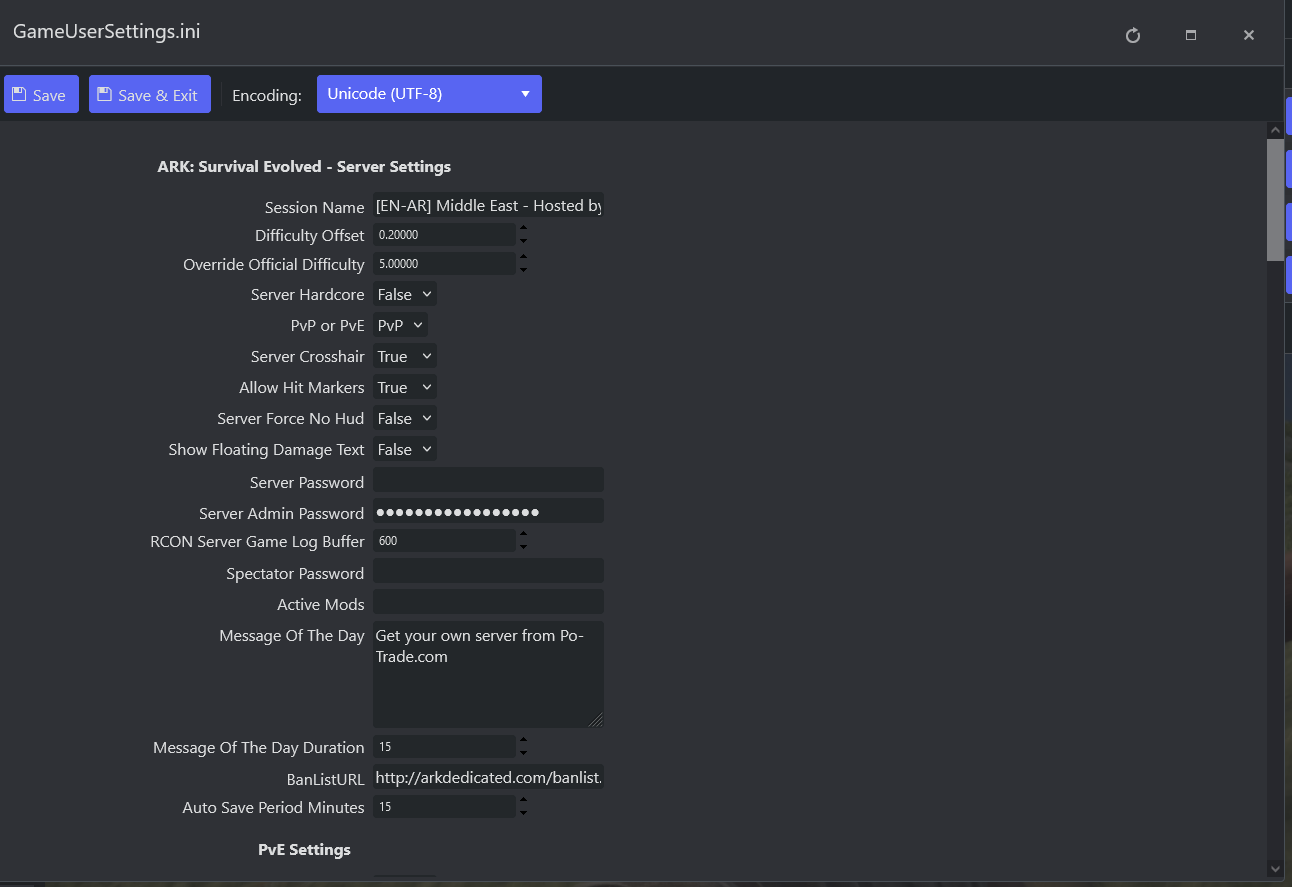Click the Server Admin Password label

(281, 514)
